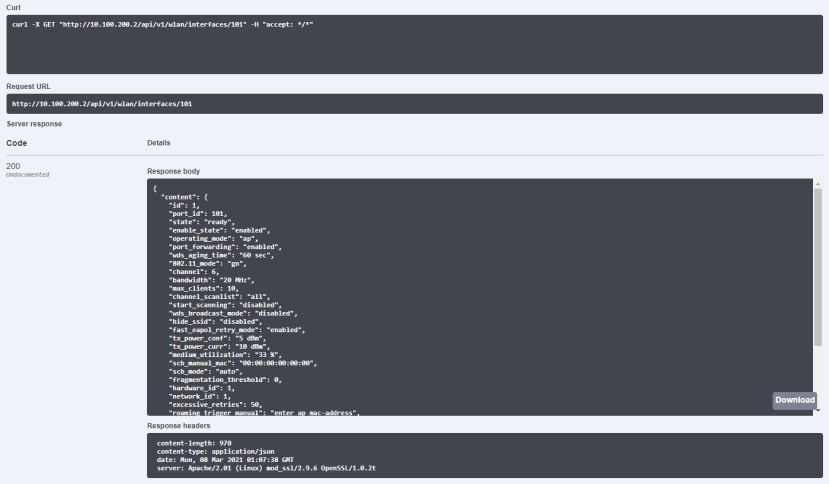Click the "tx_power_conf": "5 dBm" line
829x484 pixels.
pyautogui.click(x=217, y=338)
